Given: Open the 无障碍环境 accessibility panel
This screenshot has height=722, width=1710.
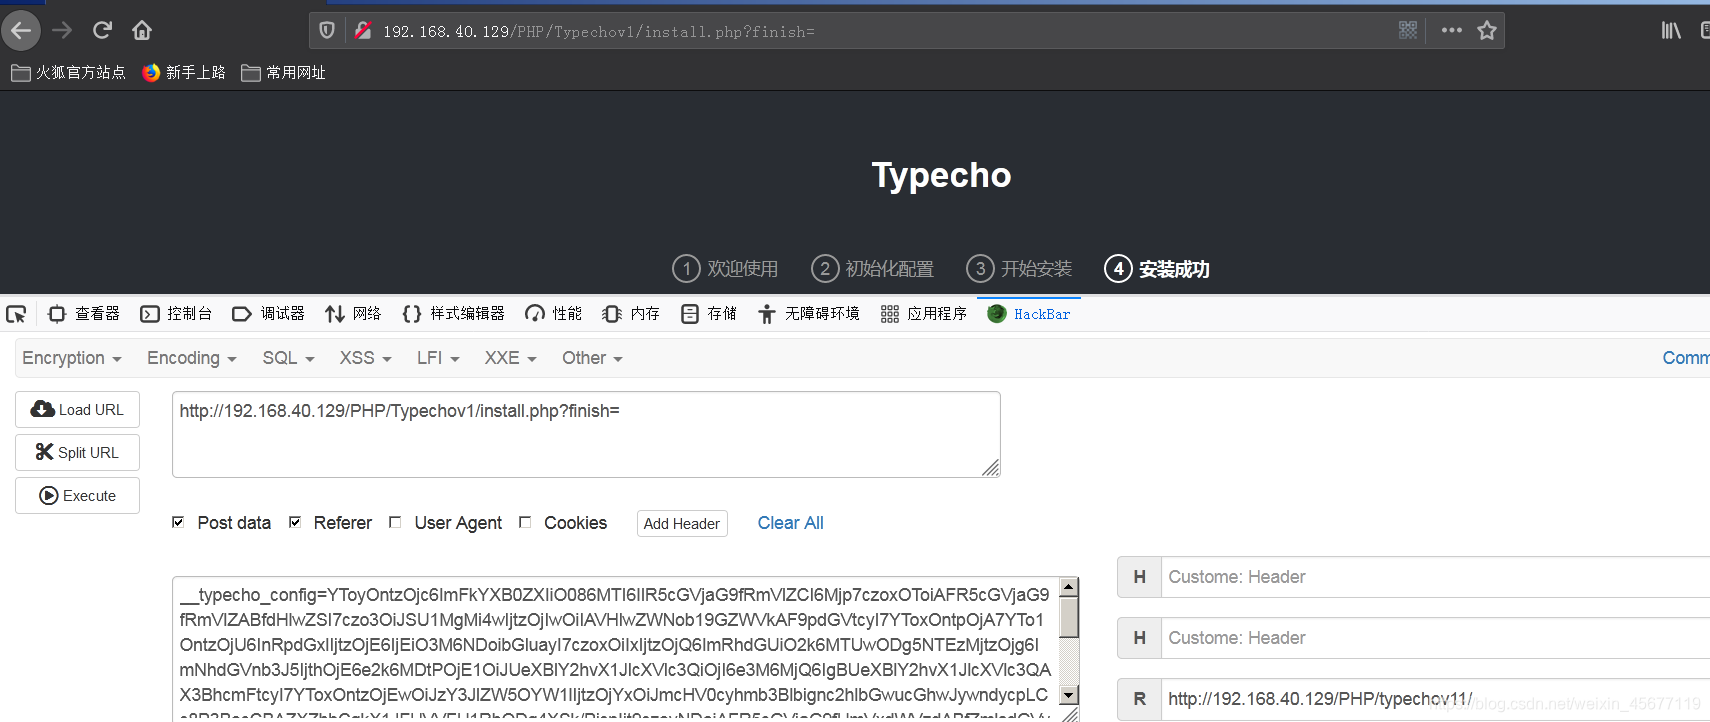Looking at the screenshot, I should pyautogui.click(x=808, y=314).
